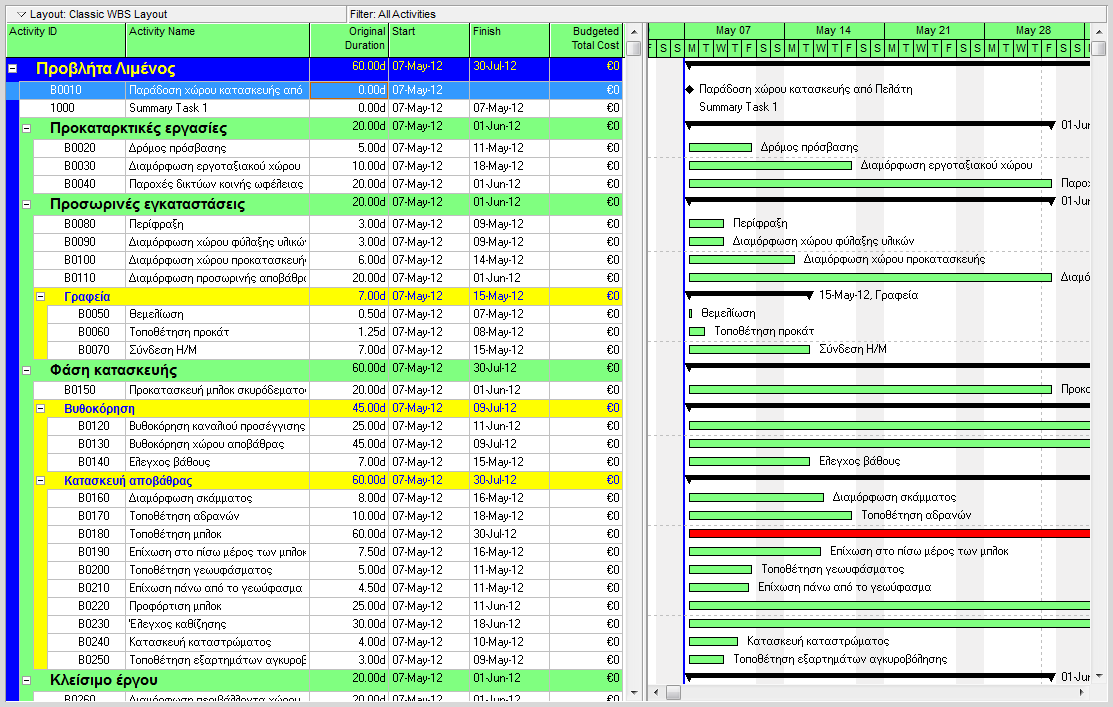Screen dimensions: 1113x707
Task: Collapse the Φάση κατασκευής group
Action: point(26,371)
